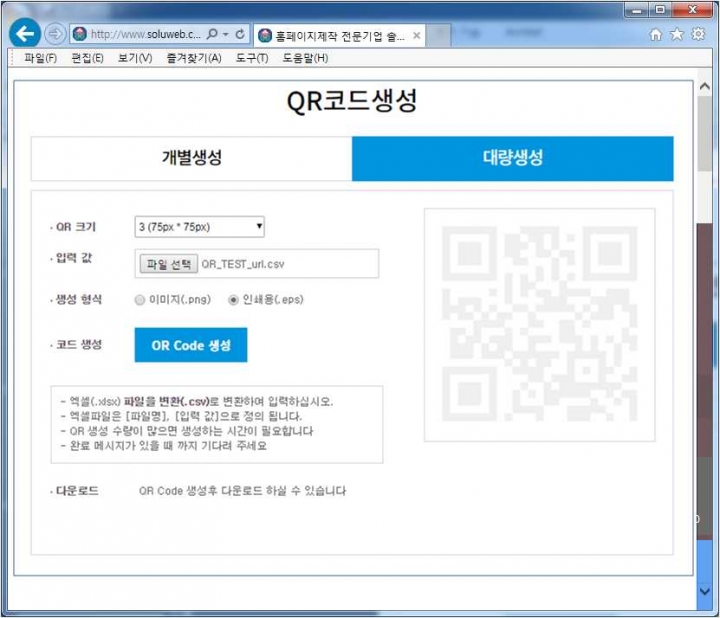Switch to the 대량생성 tab
720x618 pixels.
tap(512, 158)
